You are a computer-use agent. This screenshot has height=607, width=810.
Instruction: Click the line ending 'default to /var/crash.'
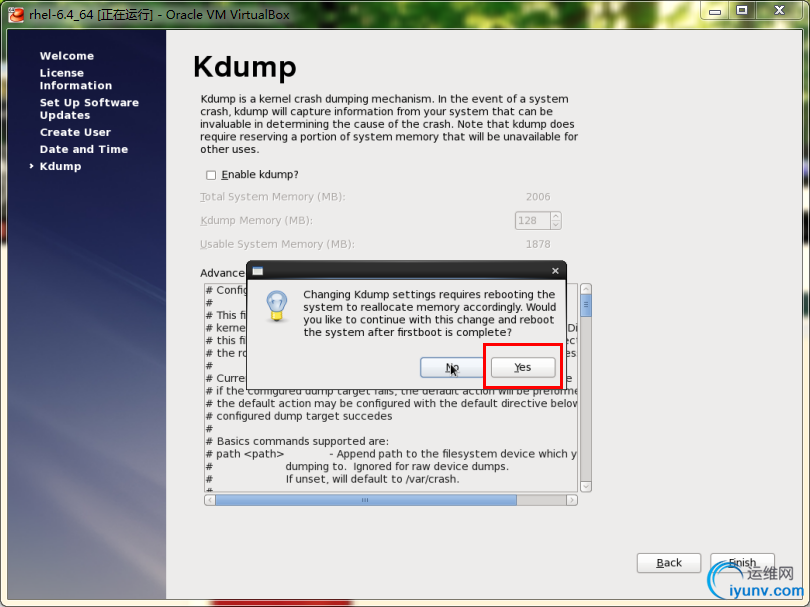pos(332,479)
